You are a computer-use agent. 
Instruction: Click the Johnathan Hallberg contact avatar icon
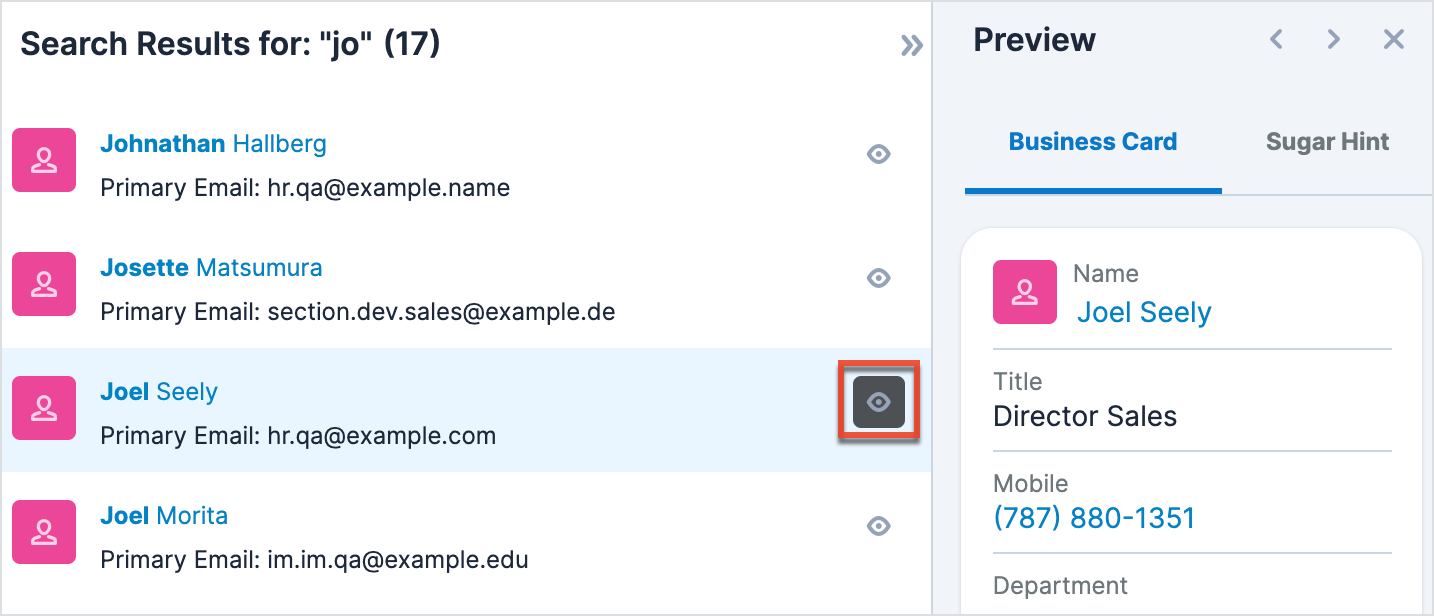[x=44, y=160]
